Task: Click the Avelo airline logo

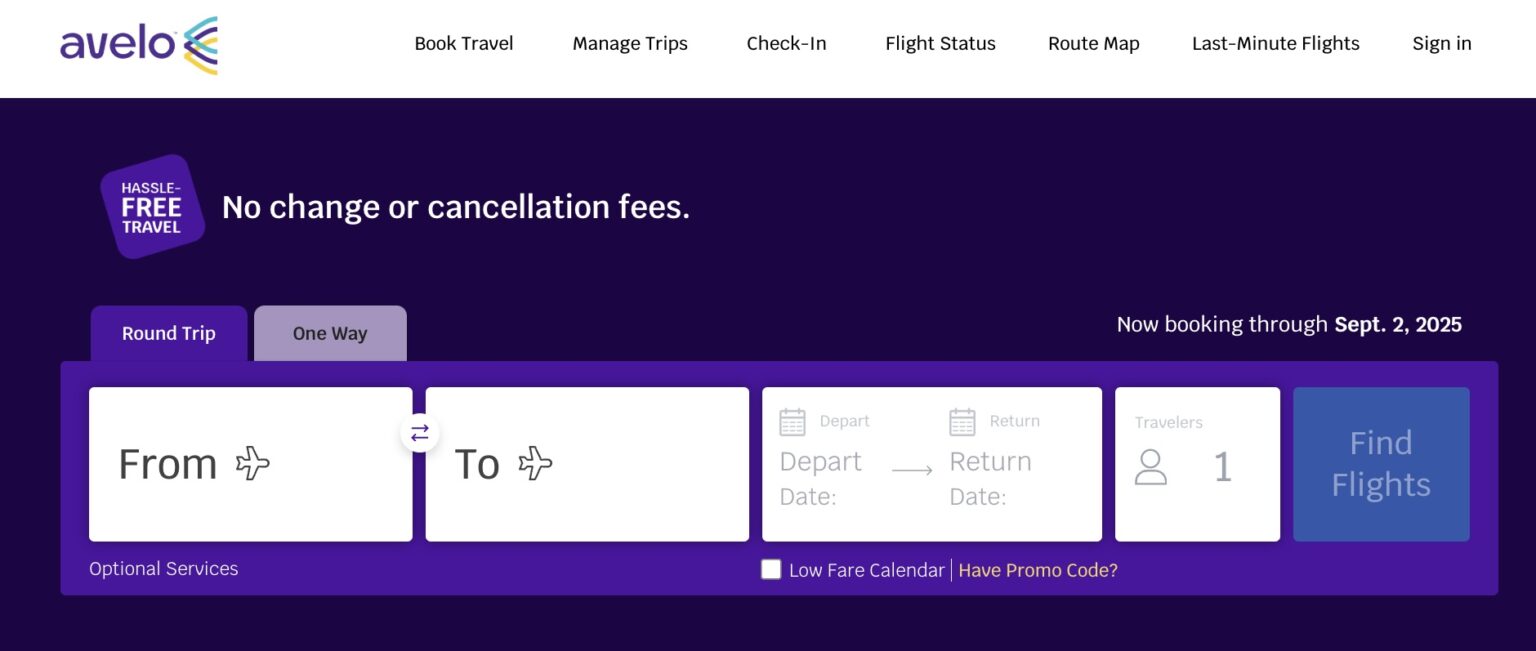Action: (138, 43)
